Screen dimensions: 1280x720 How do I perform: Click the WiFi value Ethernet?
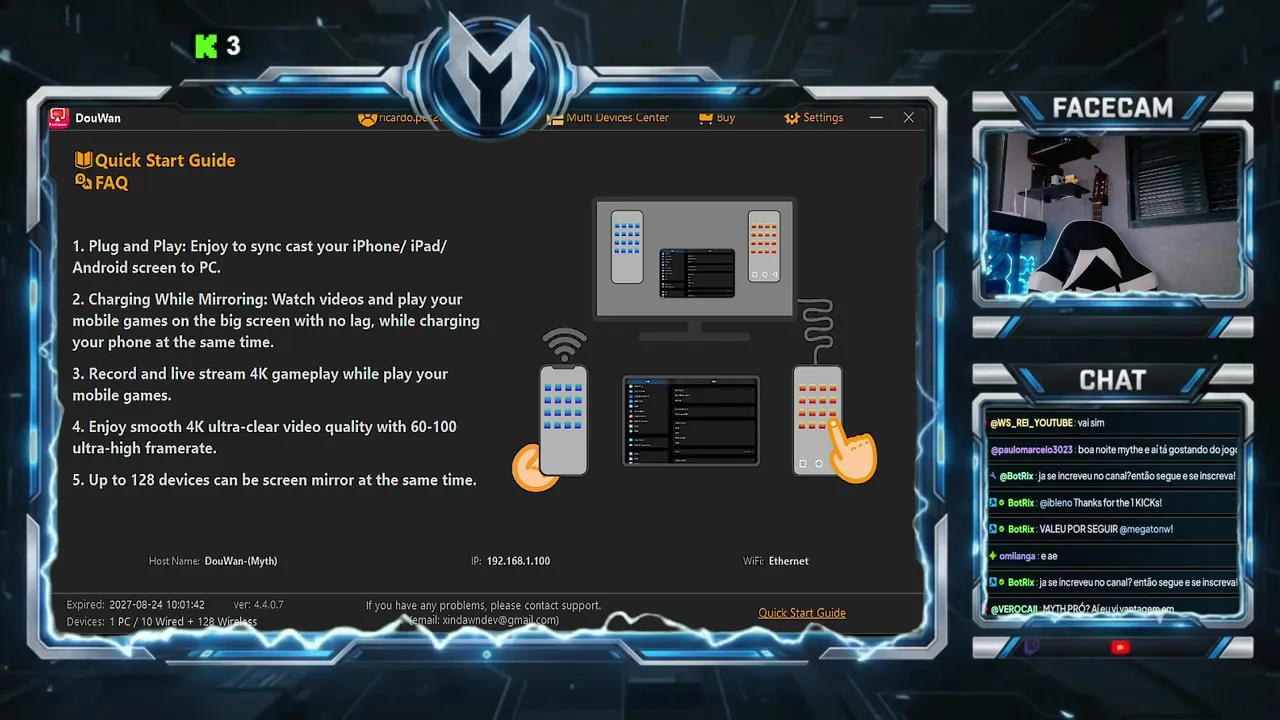[789, 561]
